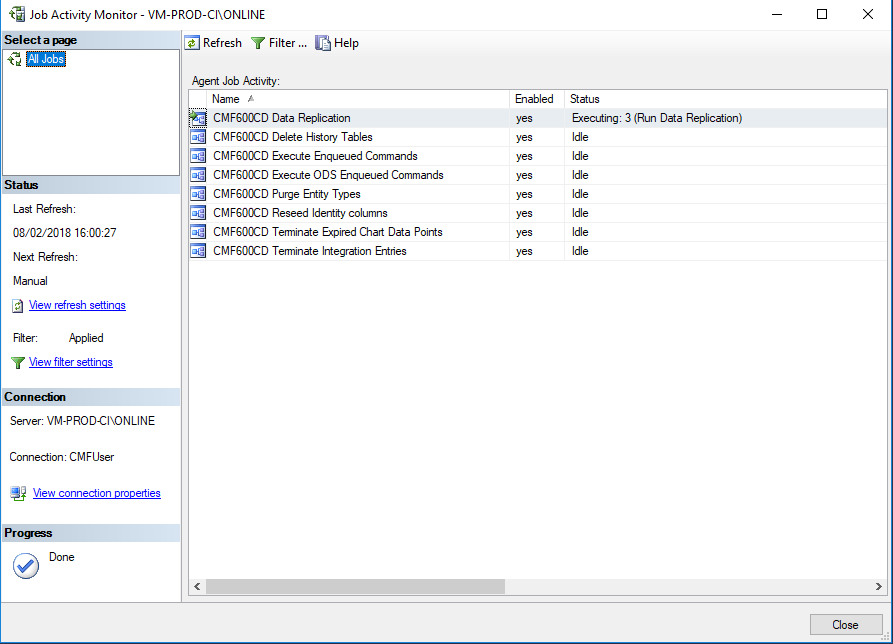This screenshot has width=893, height=644.
Task: Click the Purge Entity Types job icon
Action: pos(198,194)
